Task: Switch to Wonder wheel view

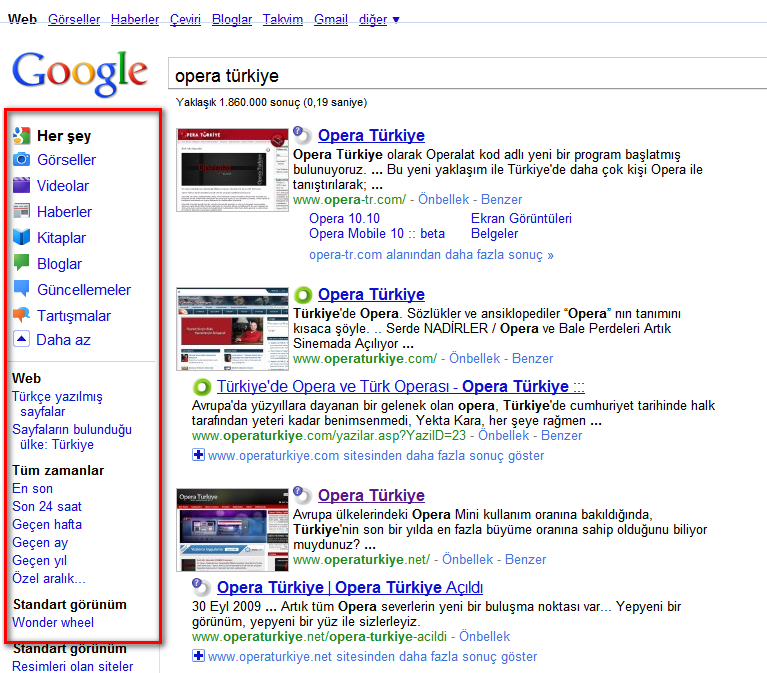Action: click(x=53, y=622)
